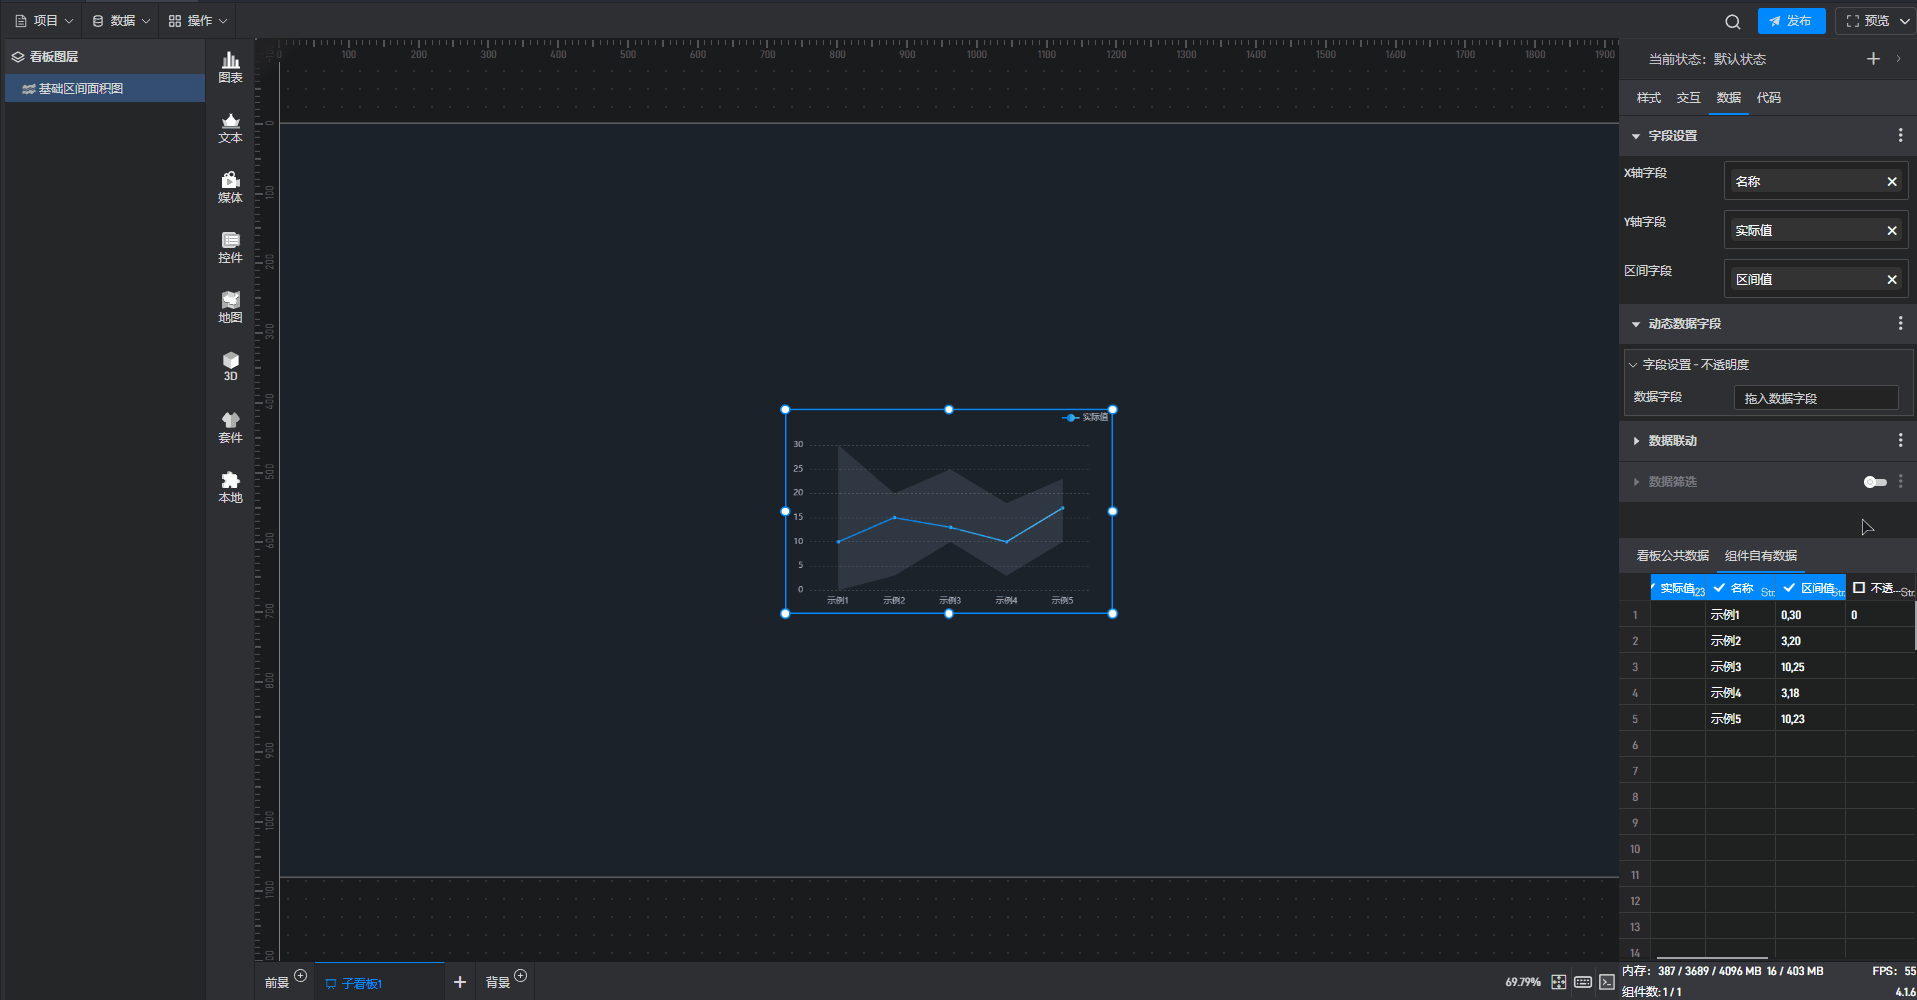Open the 图表 chart component panel
The height and width of the screenshot is (1000, 1917).
[x=230, y=67]
